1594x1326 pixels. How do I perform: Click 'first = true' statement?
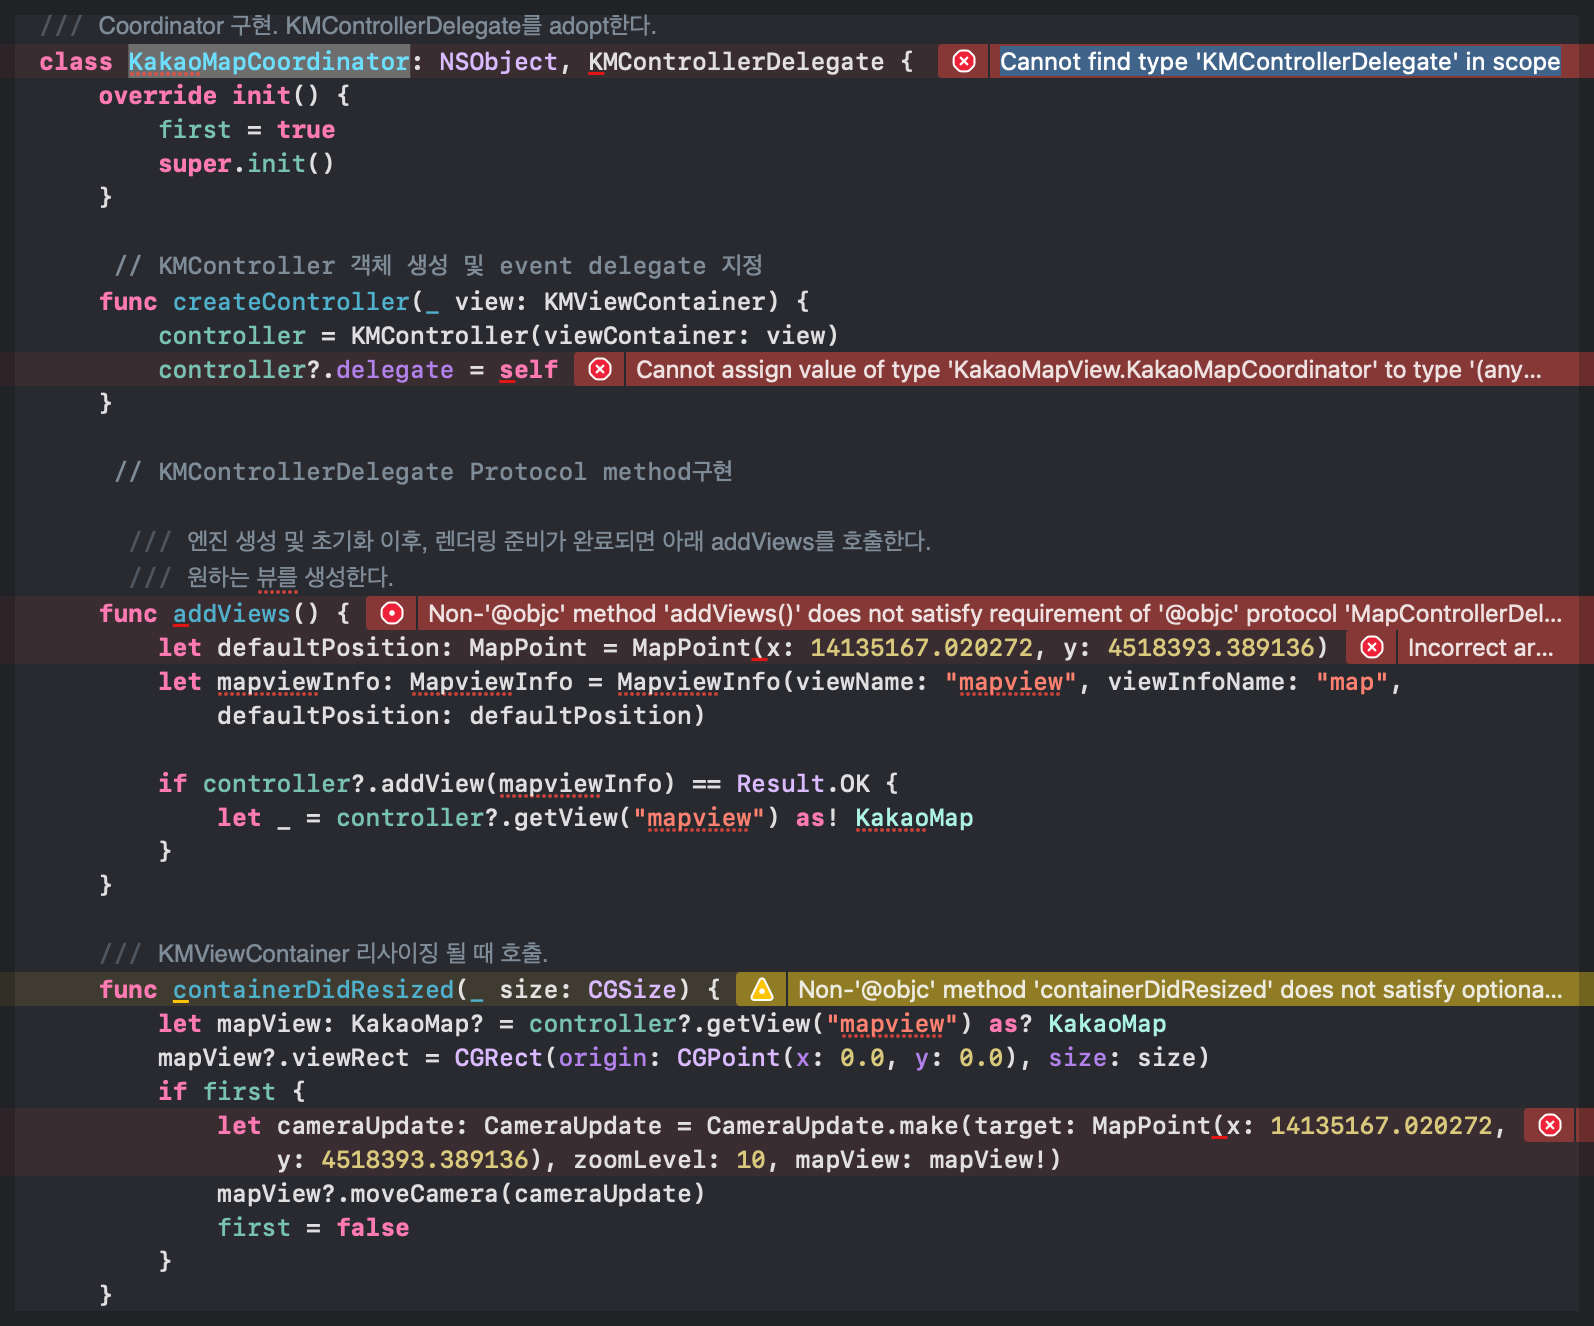tap(247, 130)
